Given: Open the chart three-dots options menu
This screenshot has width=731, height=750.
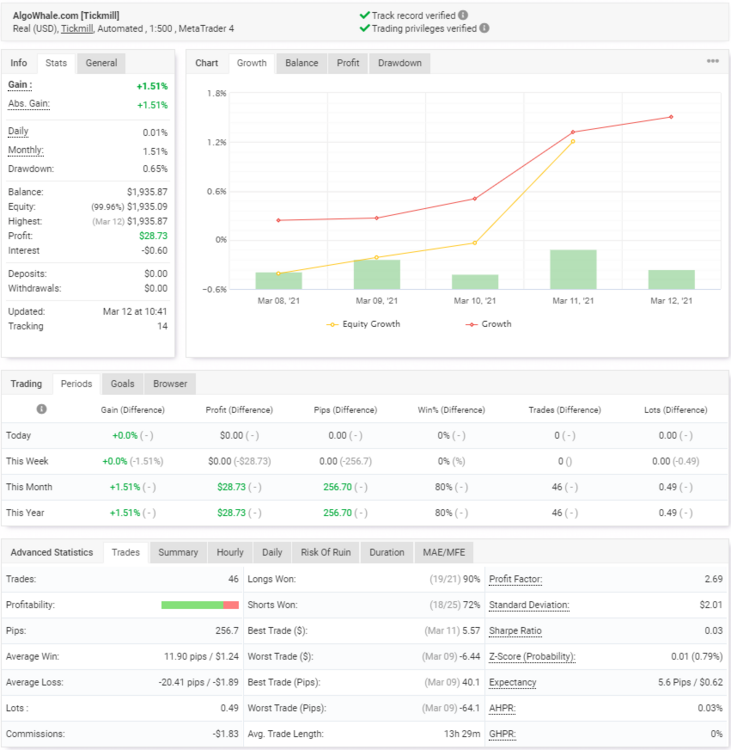Looking at the screenshot, I should [713, 61].
